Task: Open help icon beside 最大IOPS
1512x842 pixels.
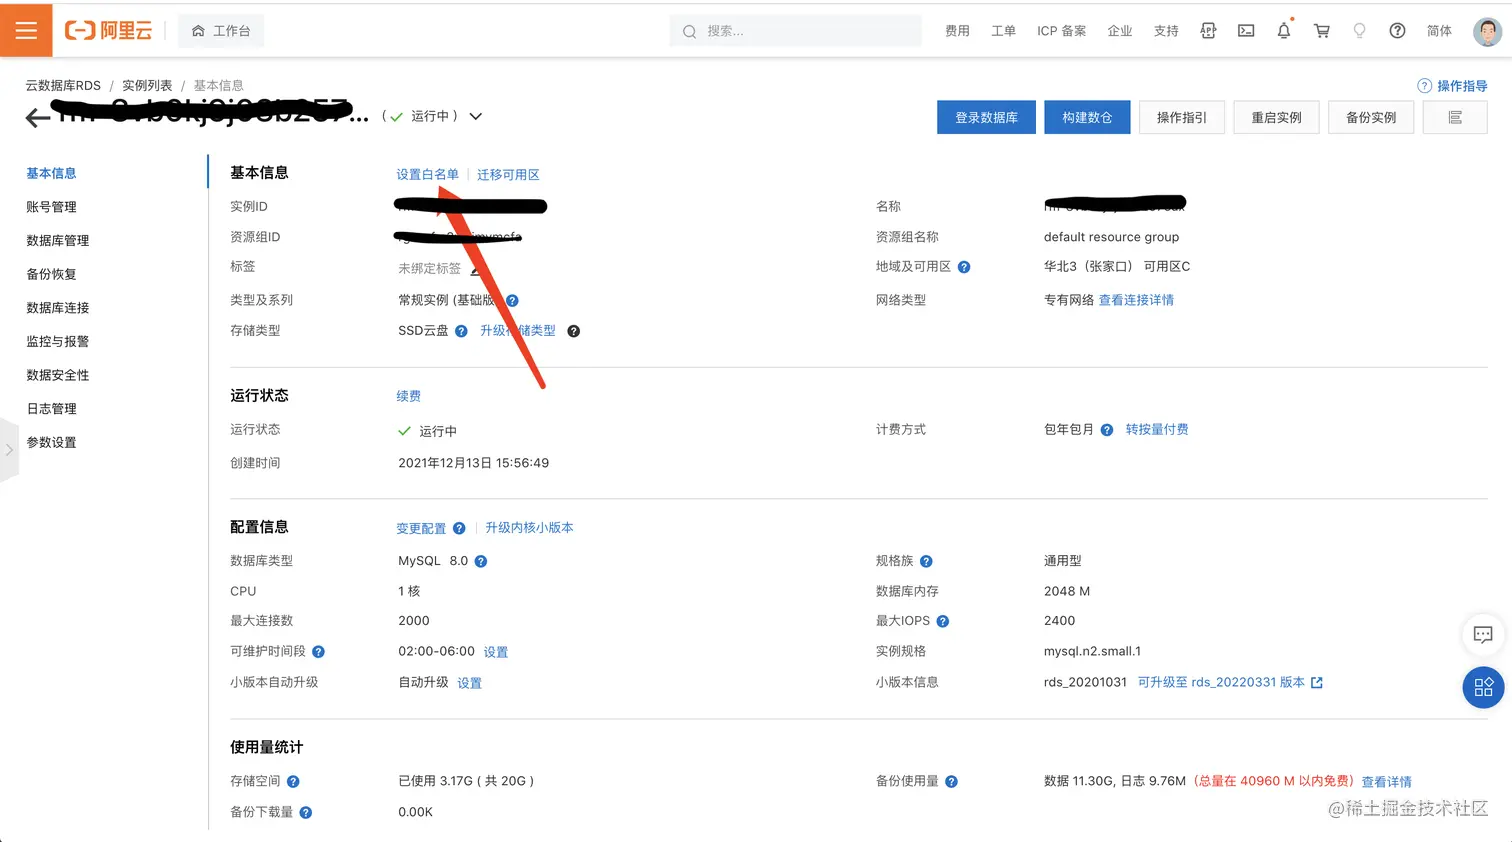Action: point(943,621)
